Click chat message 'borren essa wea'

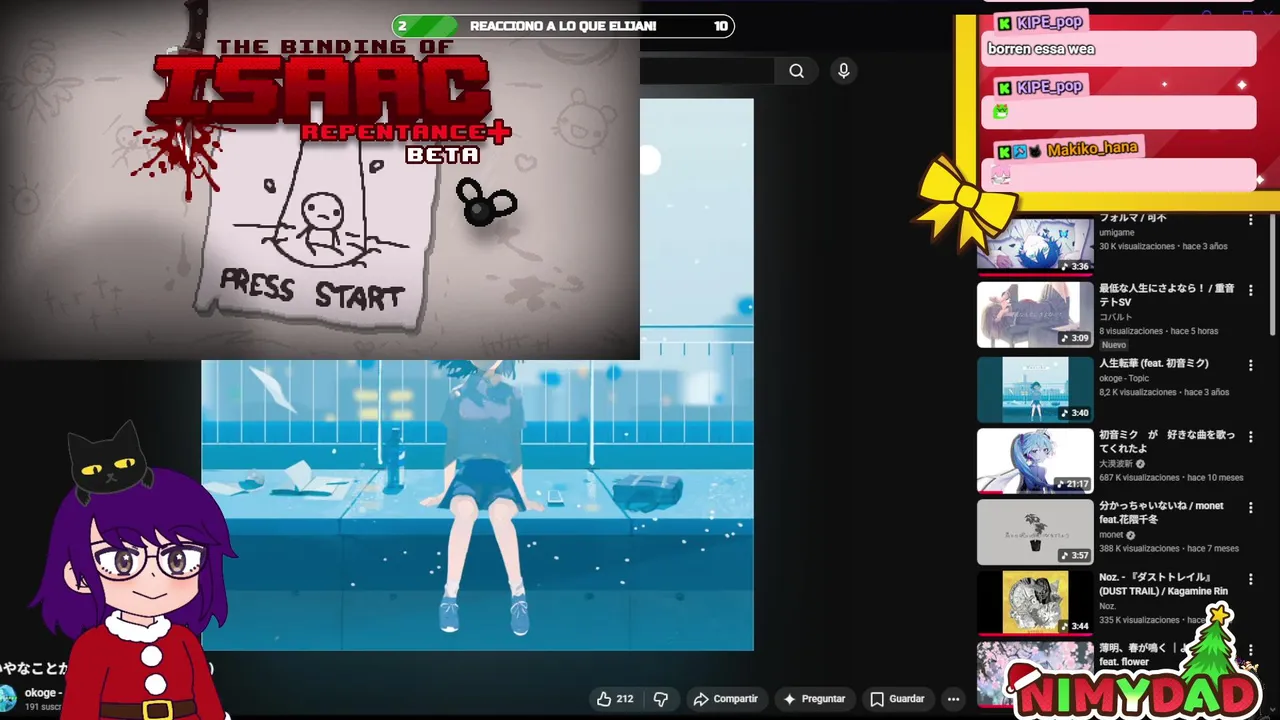point(1041,49)
